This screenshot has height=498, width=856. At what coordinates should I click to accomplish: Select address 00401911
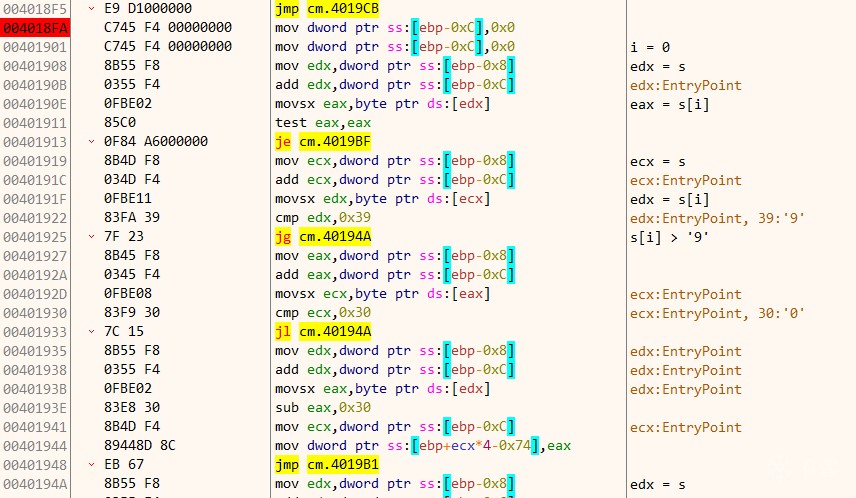[35, 123]
